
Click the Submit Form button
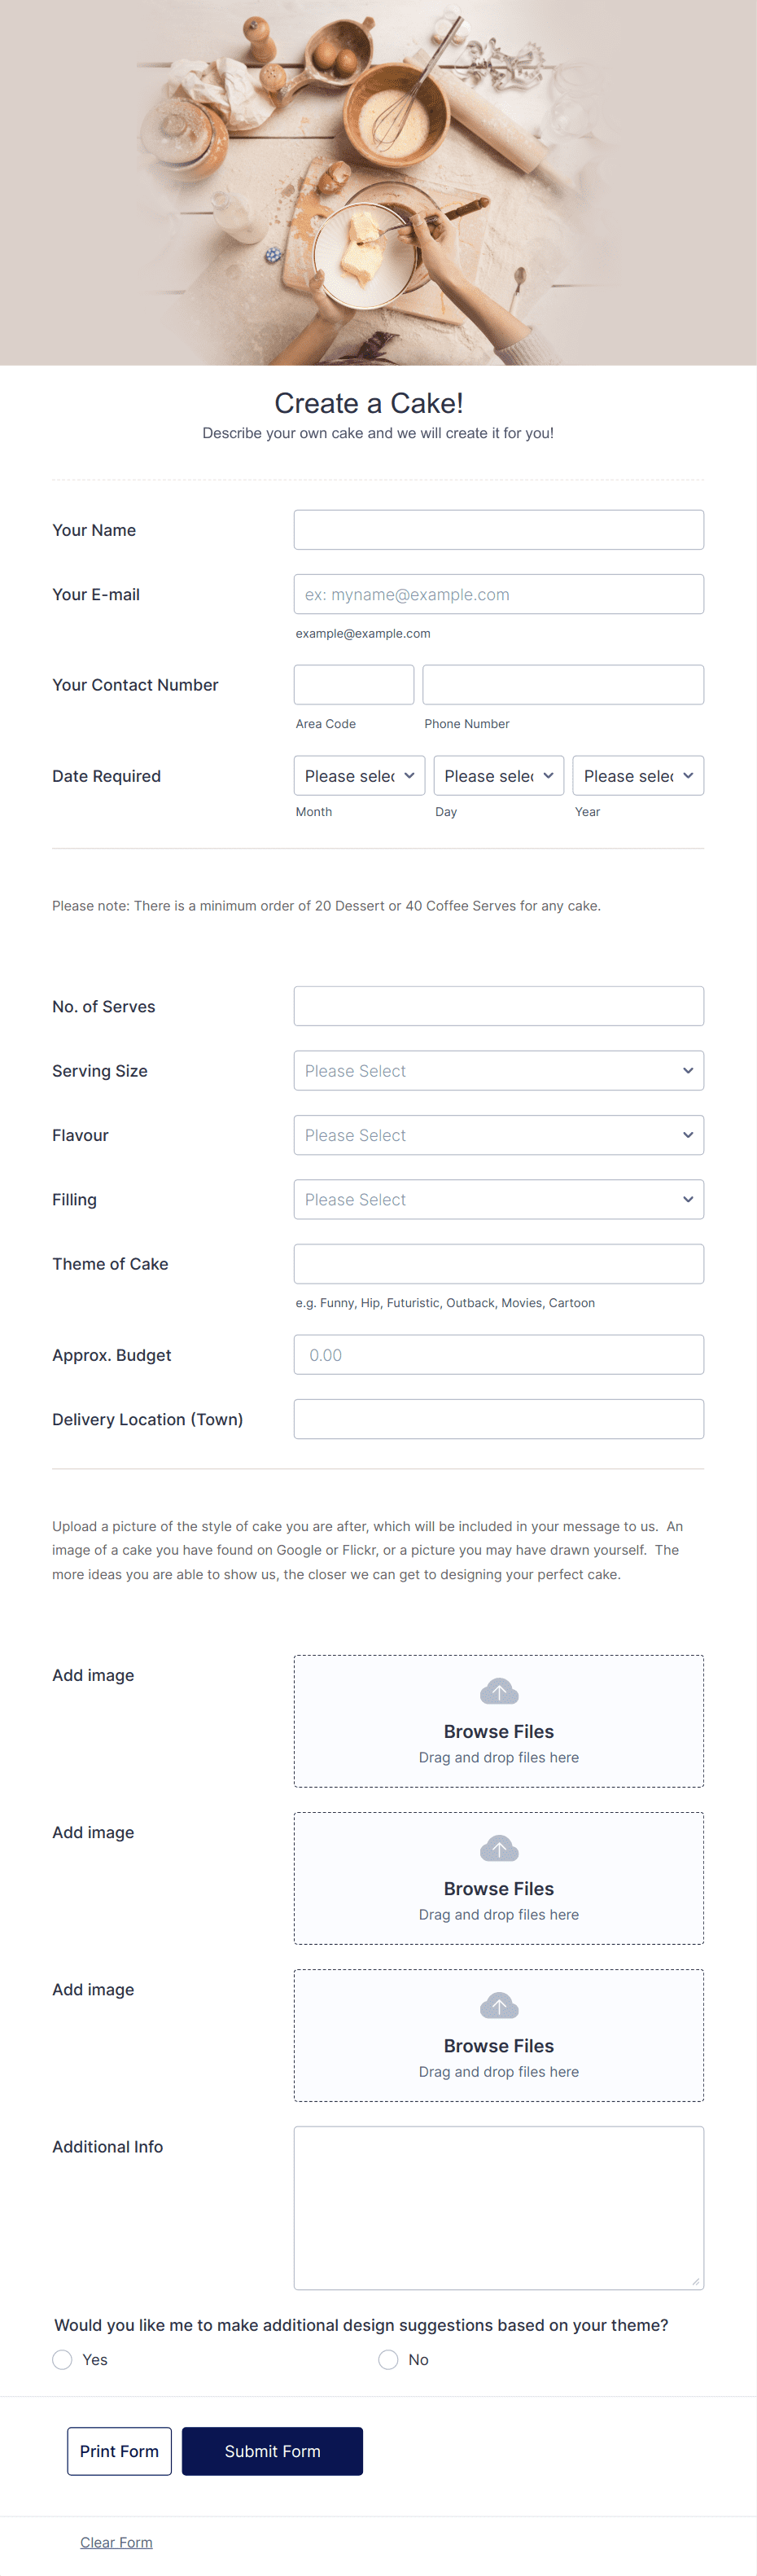point(272,2451)
